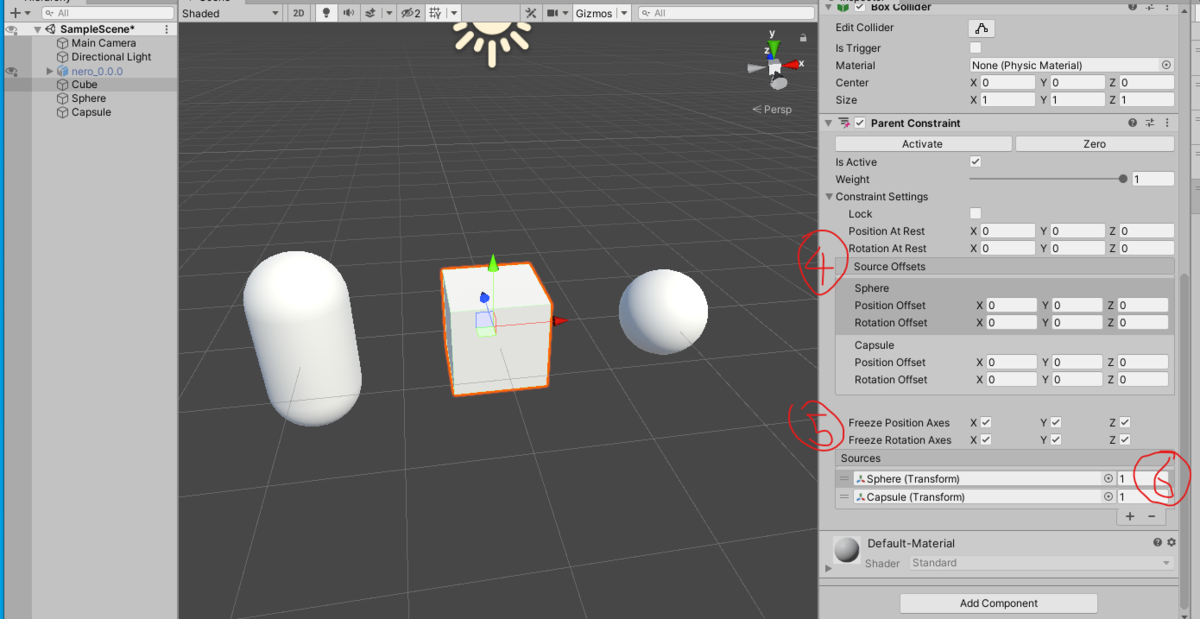Open Box Collider kebab menu
Screen dimensions: 1200x619
pyautogui.click(x=1167, y=6)
